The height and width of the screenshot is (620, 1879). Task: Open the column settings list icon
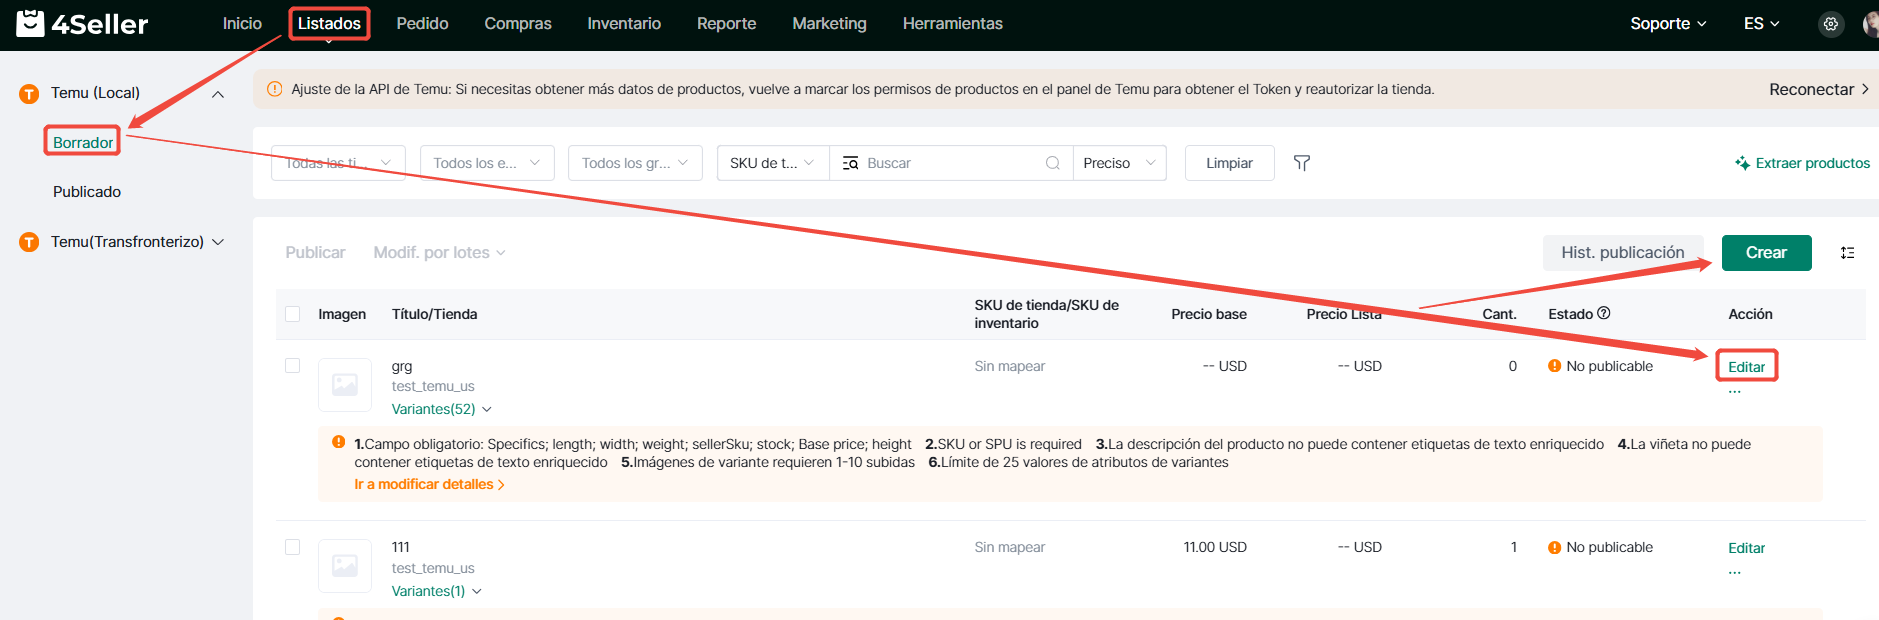(1848, 253)
